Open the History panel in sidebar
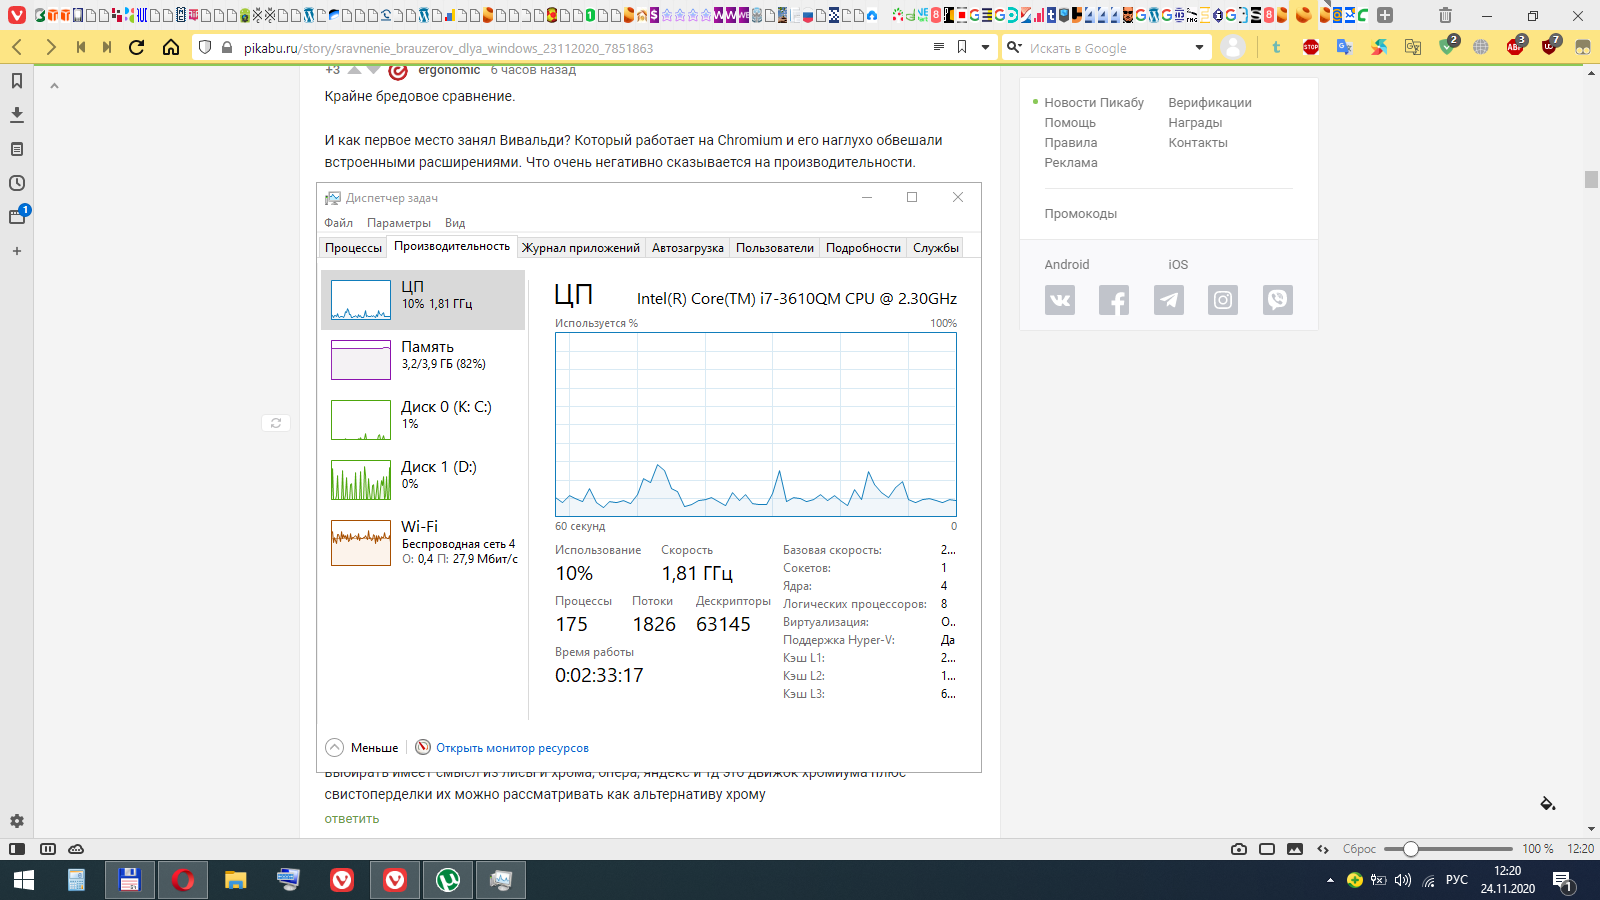This screenshot has width=1600, height=900. pos(16,183)
